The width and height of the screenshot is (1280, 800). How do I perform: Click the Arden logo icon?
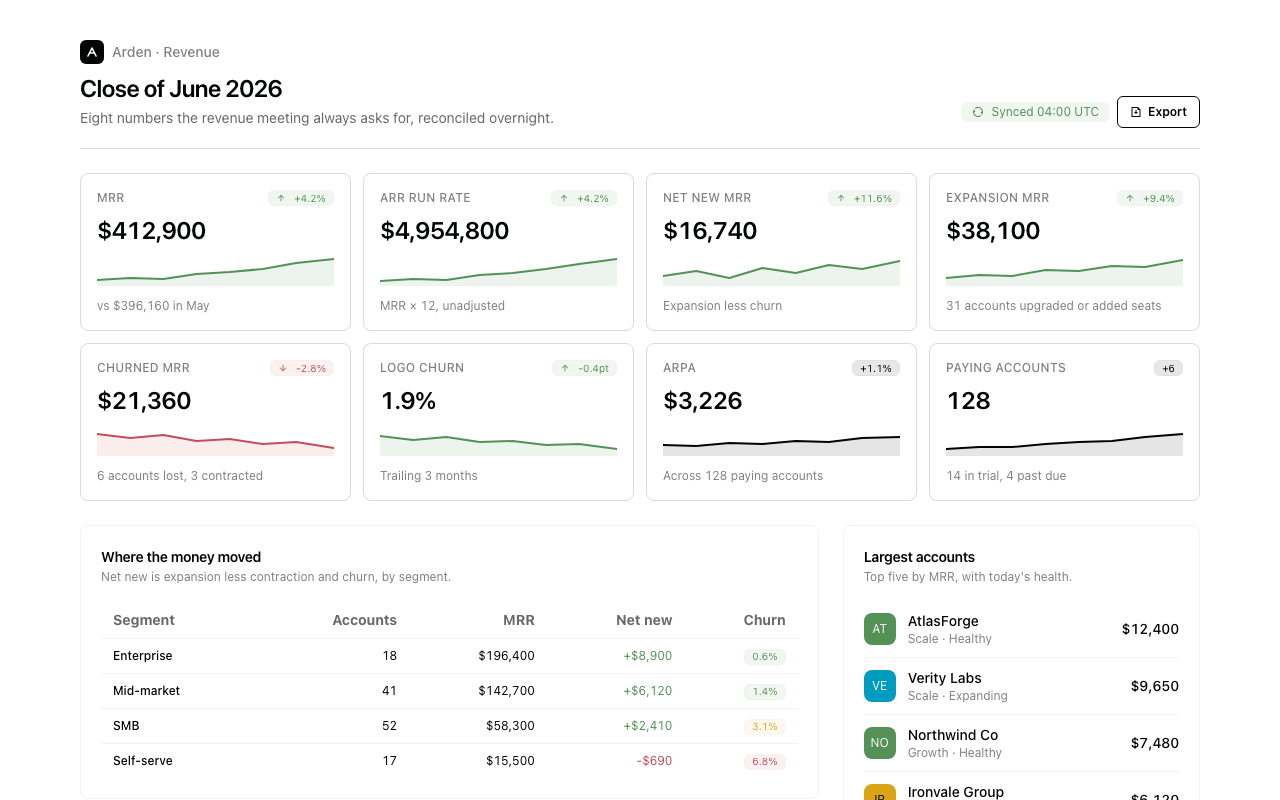[92, 52]
